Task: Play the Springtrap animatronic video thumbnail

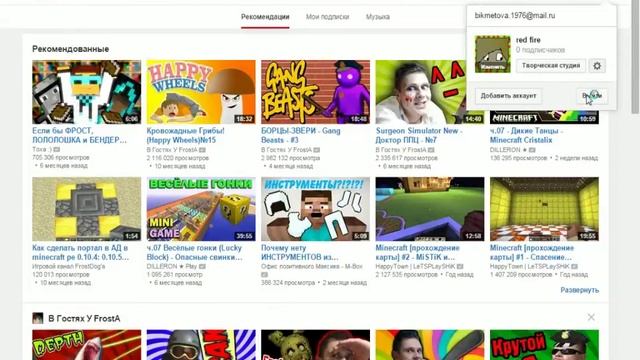Action: (x=316, y=345)
